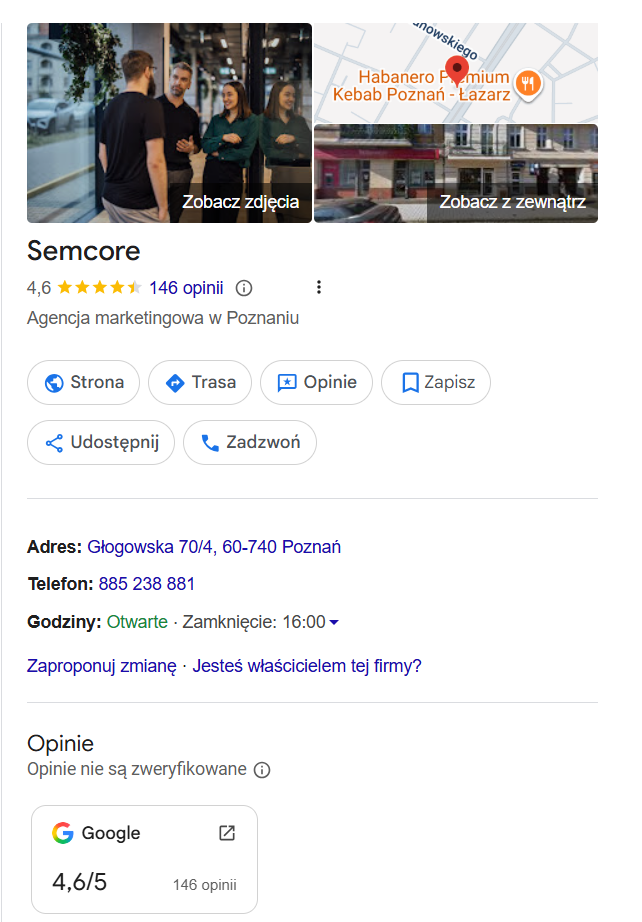The width and height of the screenshot is (642, 922).
Task: Click info icon next to unverified reviews note
Action: tap(262, 770)
